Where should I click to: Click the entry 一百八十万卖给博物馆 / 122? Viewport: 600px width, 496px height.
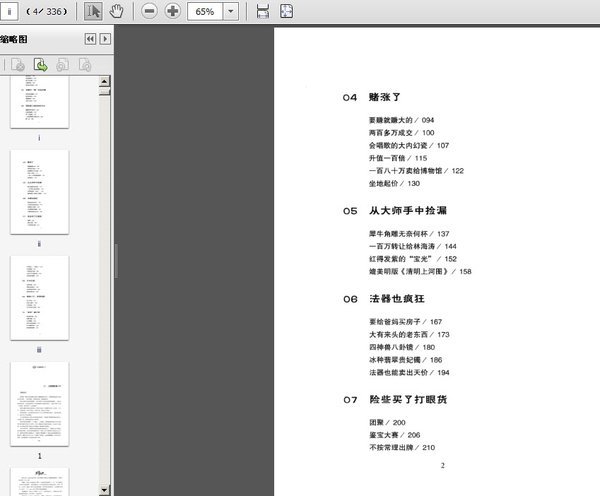click(416, 171)
